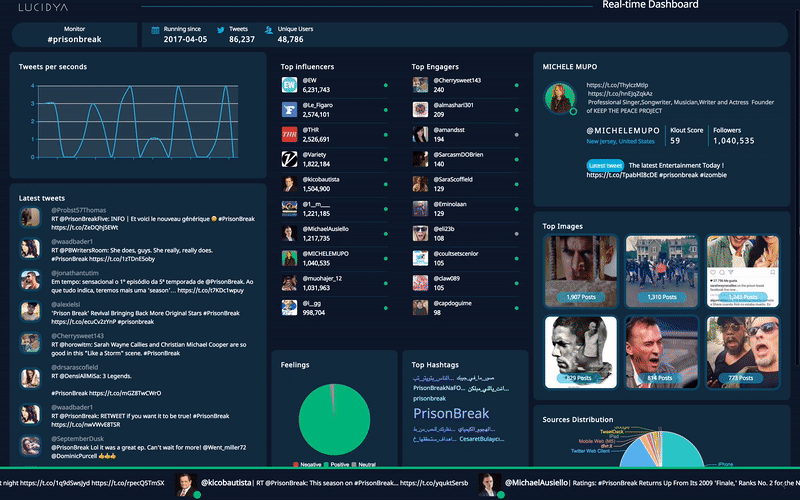Open https://t.co/ZeDQhj5EWt link in tweet
Viewport: 800px width, 500px height.
85,228
